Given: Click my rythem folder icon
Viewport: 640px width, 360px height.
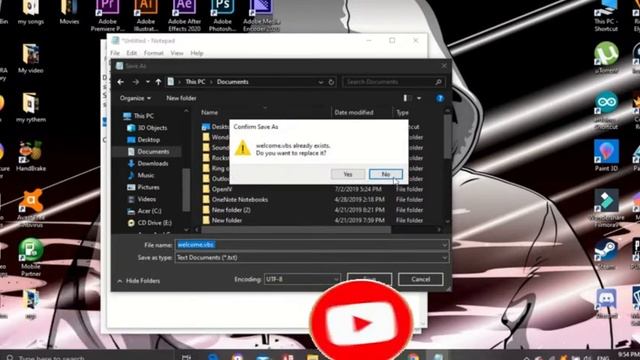Looking at the screenshot, I should [x=31, y=107].
